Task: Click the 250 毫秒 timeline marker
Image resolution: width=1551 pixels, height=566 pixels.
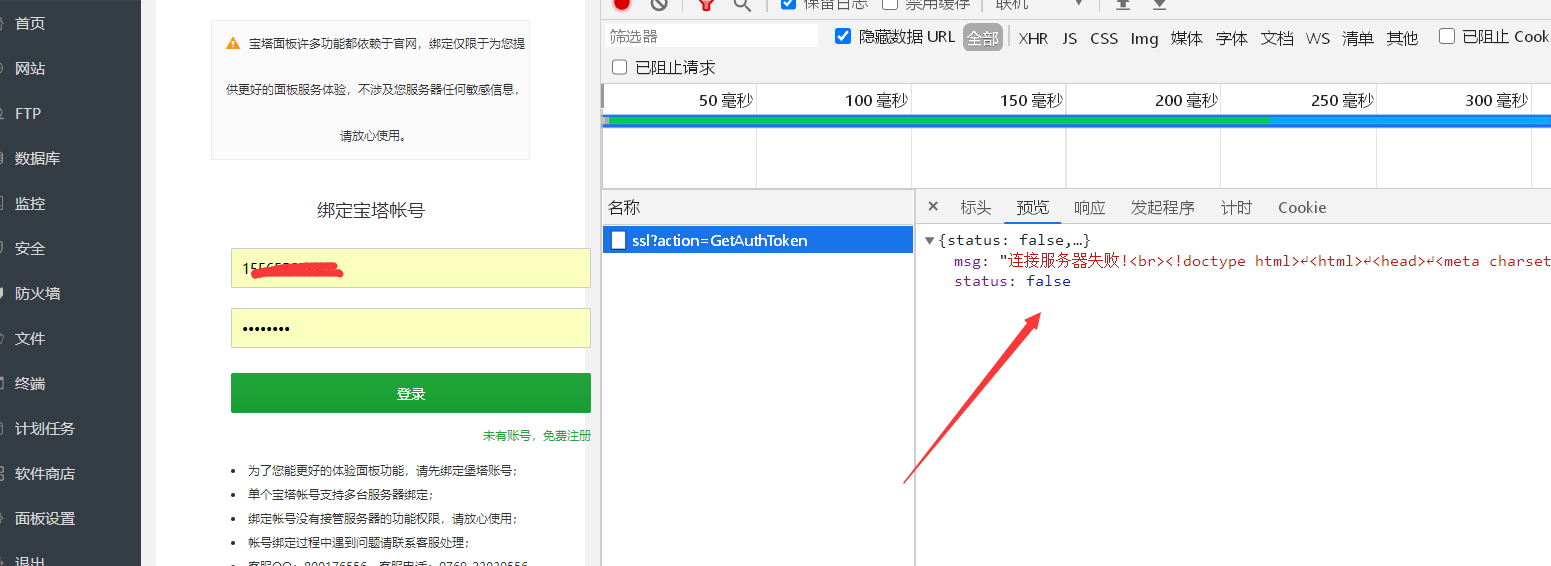Action: tap(1342, 100)
